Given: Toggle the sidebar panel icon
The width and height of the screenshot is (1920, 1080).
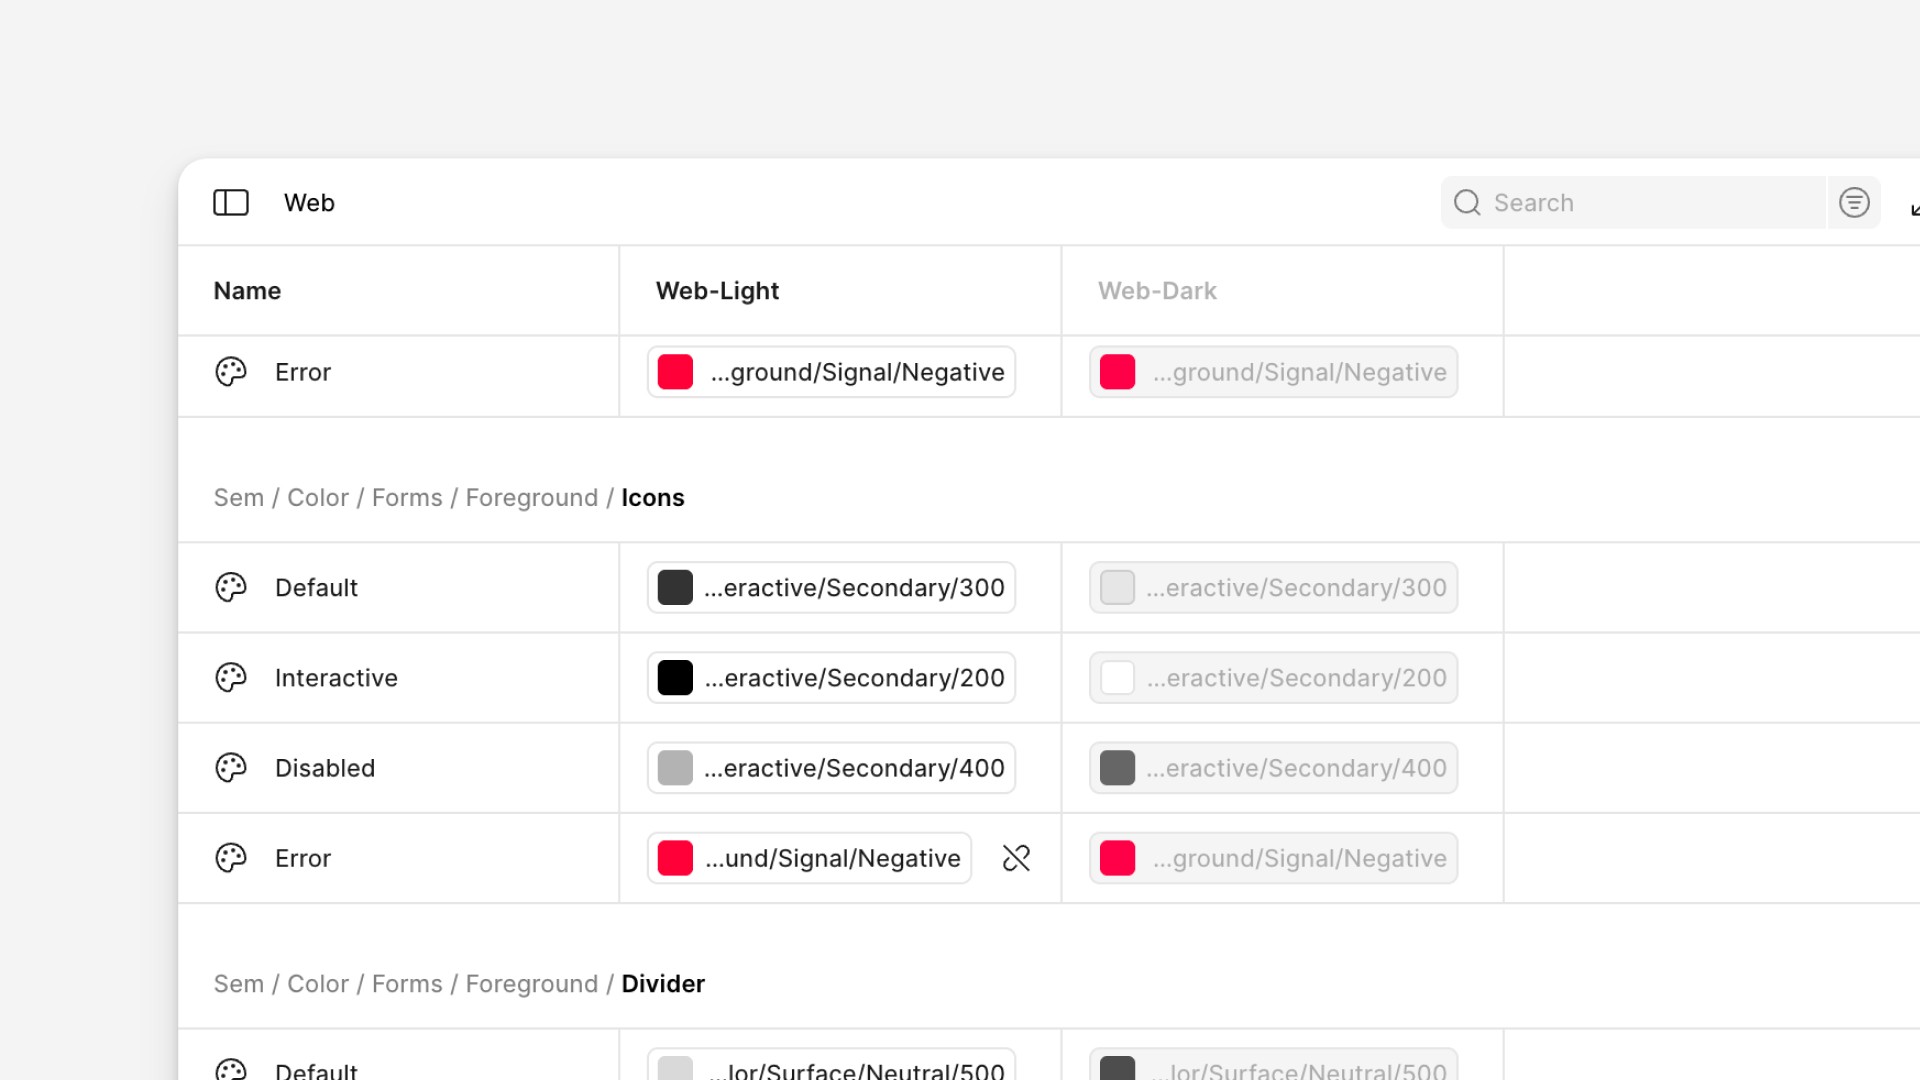Looking at the screenshot, I should pos(231,203).
